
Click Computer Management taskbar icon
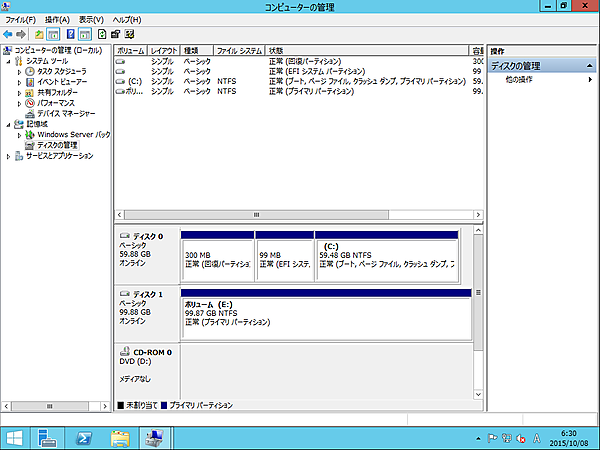pos(155,438)
